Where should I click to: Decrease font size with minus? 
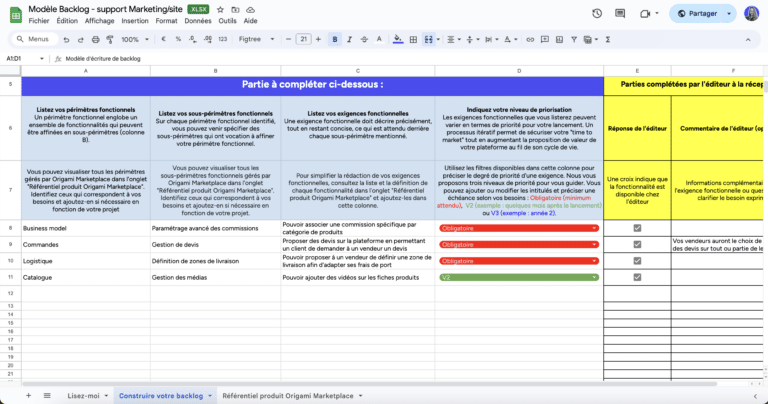point(288,39)
